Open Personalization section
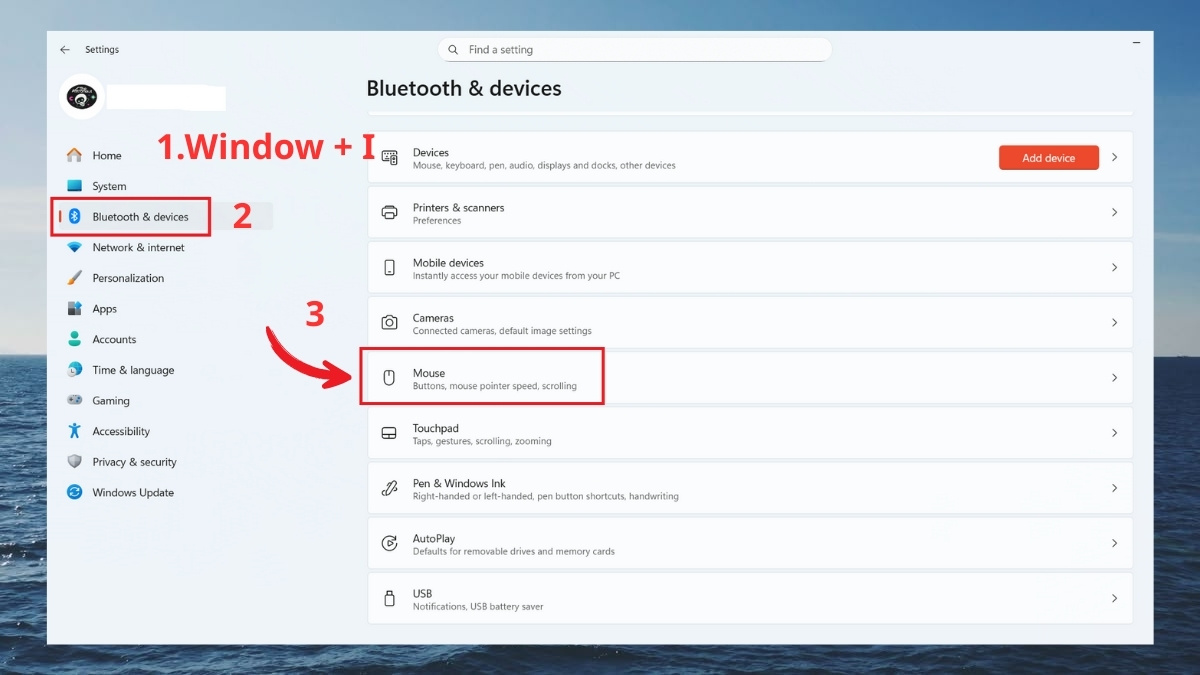 pos(128,278)
